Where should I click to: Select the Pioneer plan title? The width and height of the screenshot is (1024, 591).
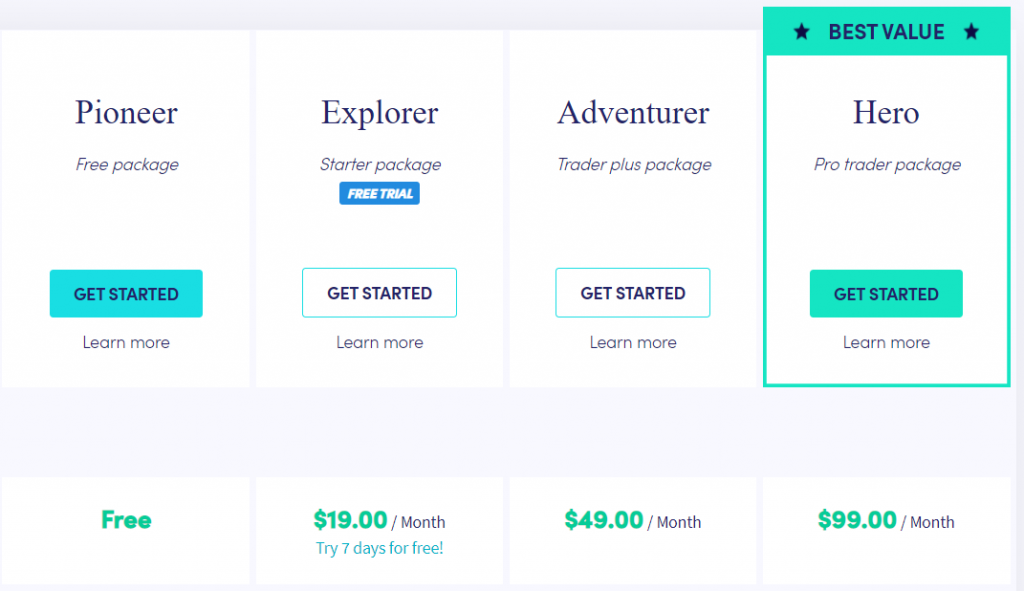coord(126,112)
